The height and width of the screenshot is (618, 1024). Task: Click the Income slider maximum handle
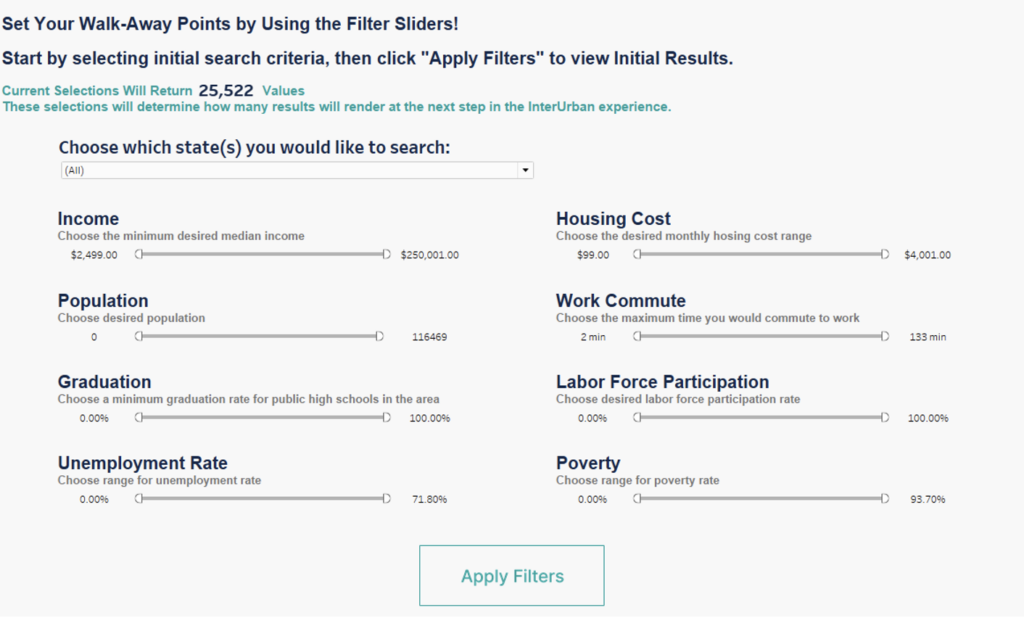(386, 255)
